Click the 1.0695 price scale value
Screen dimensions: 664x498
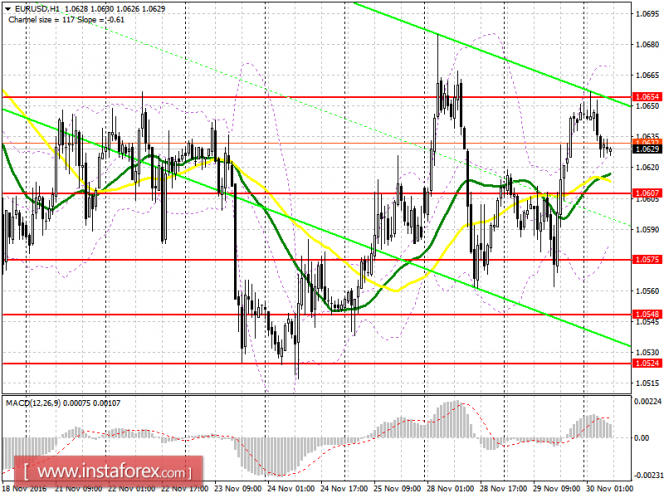pos(647,14)
